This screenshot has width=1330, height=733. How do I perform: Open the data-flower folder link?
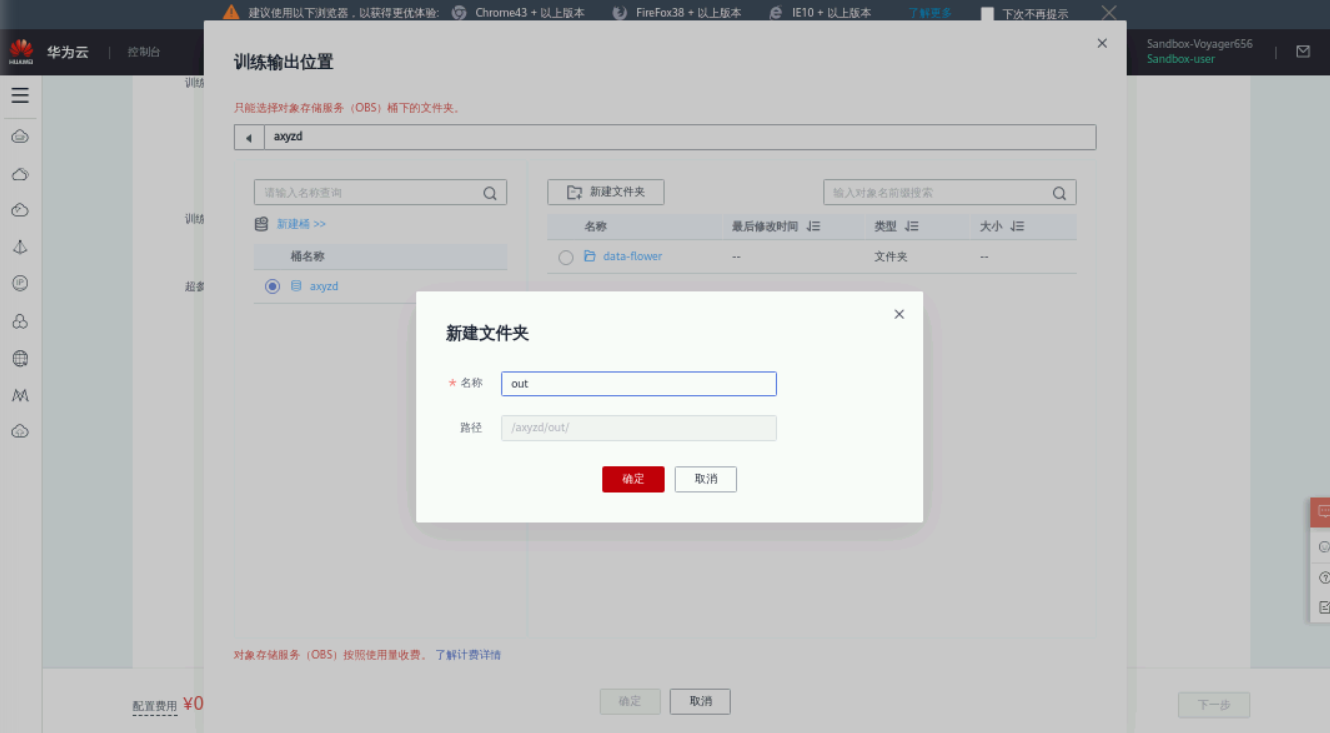[x=633, y=256]
